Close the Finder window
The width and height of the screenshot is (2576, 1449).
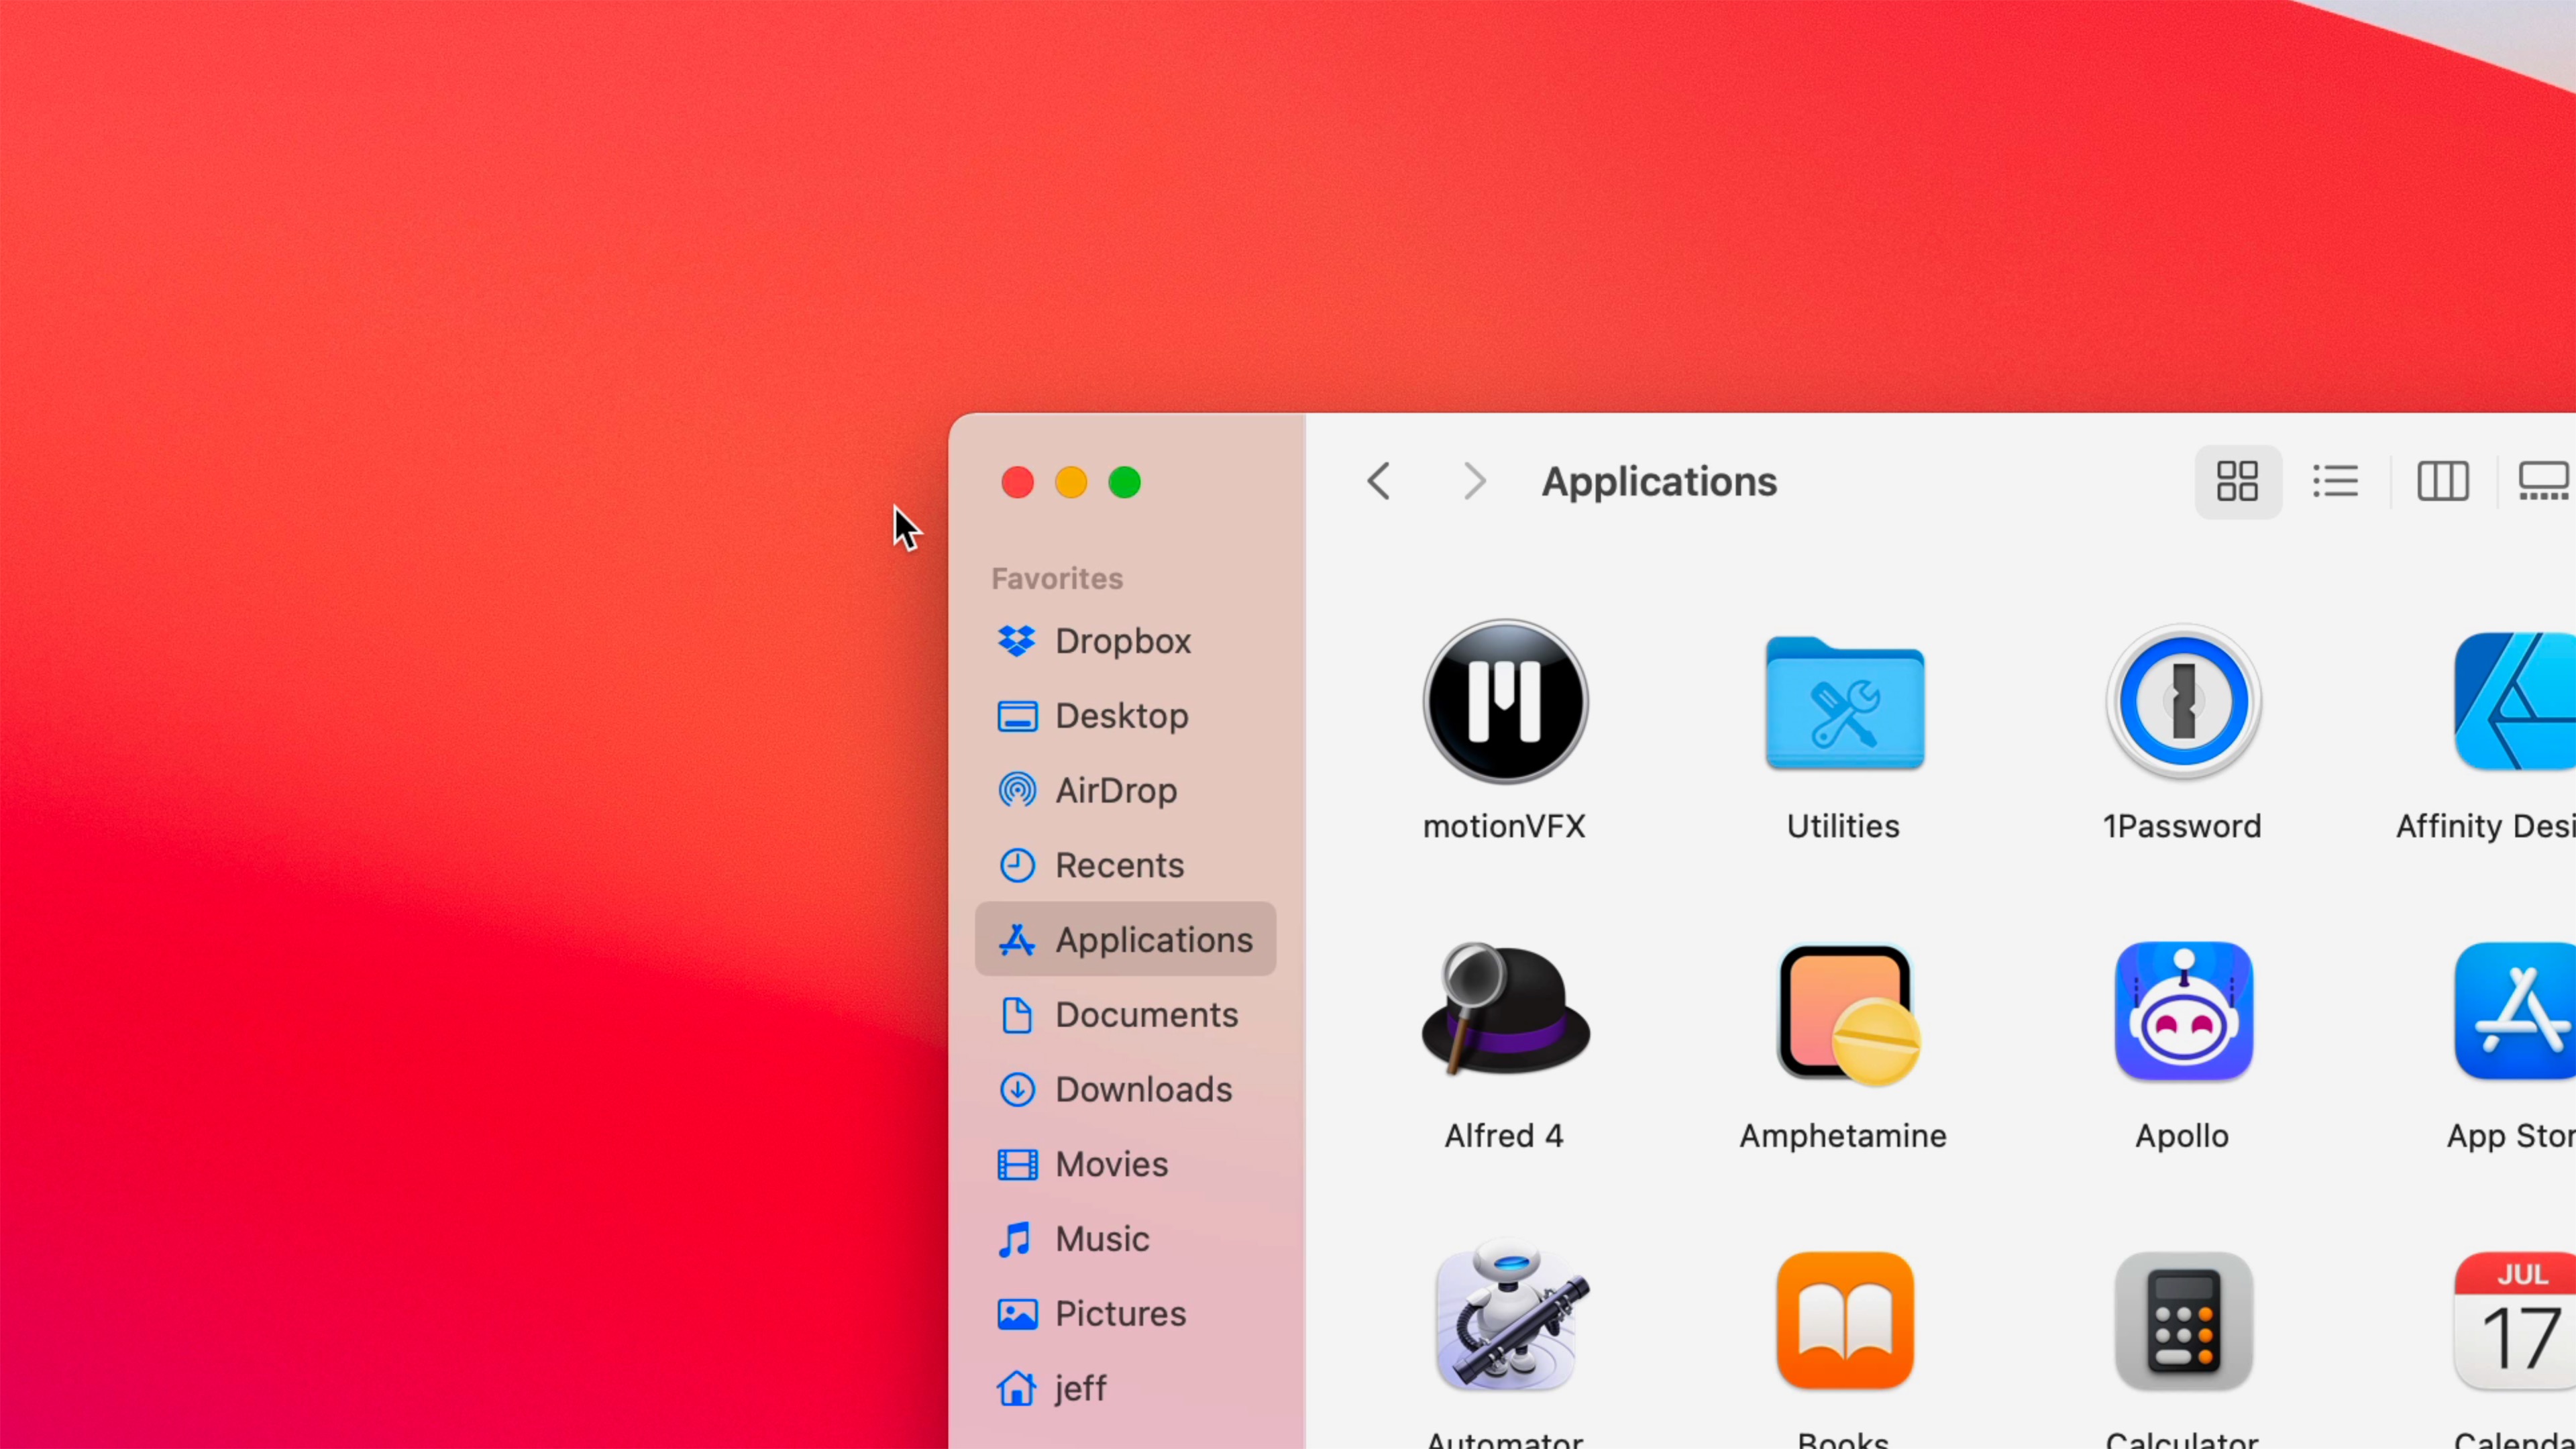(x=1017, y=483)
